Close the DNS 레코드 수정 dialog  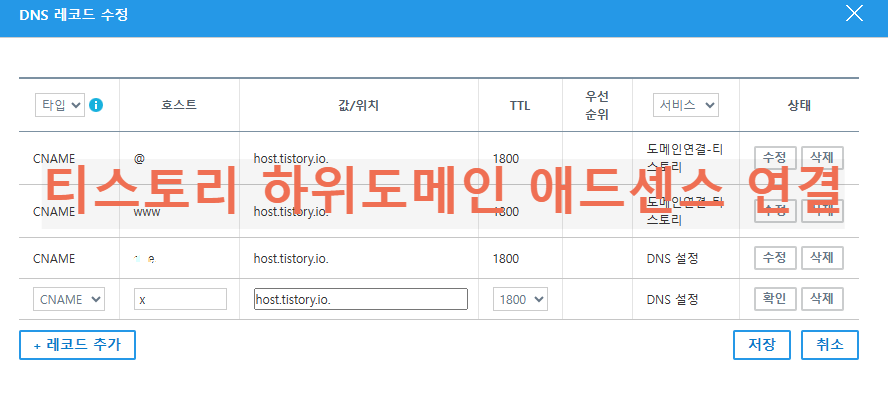(854, 14)
